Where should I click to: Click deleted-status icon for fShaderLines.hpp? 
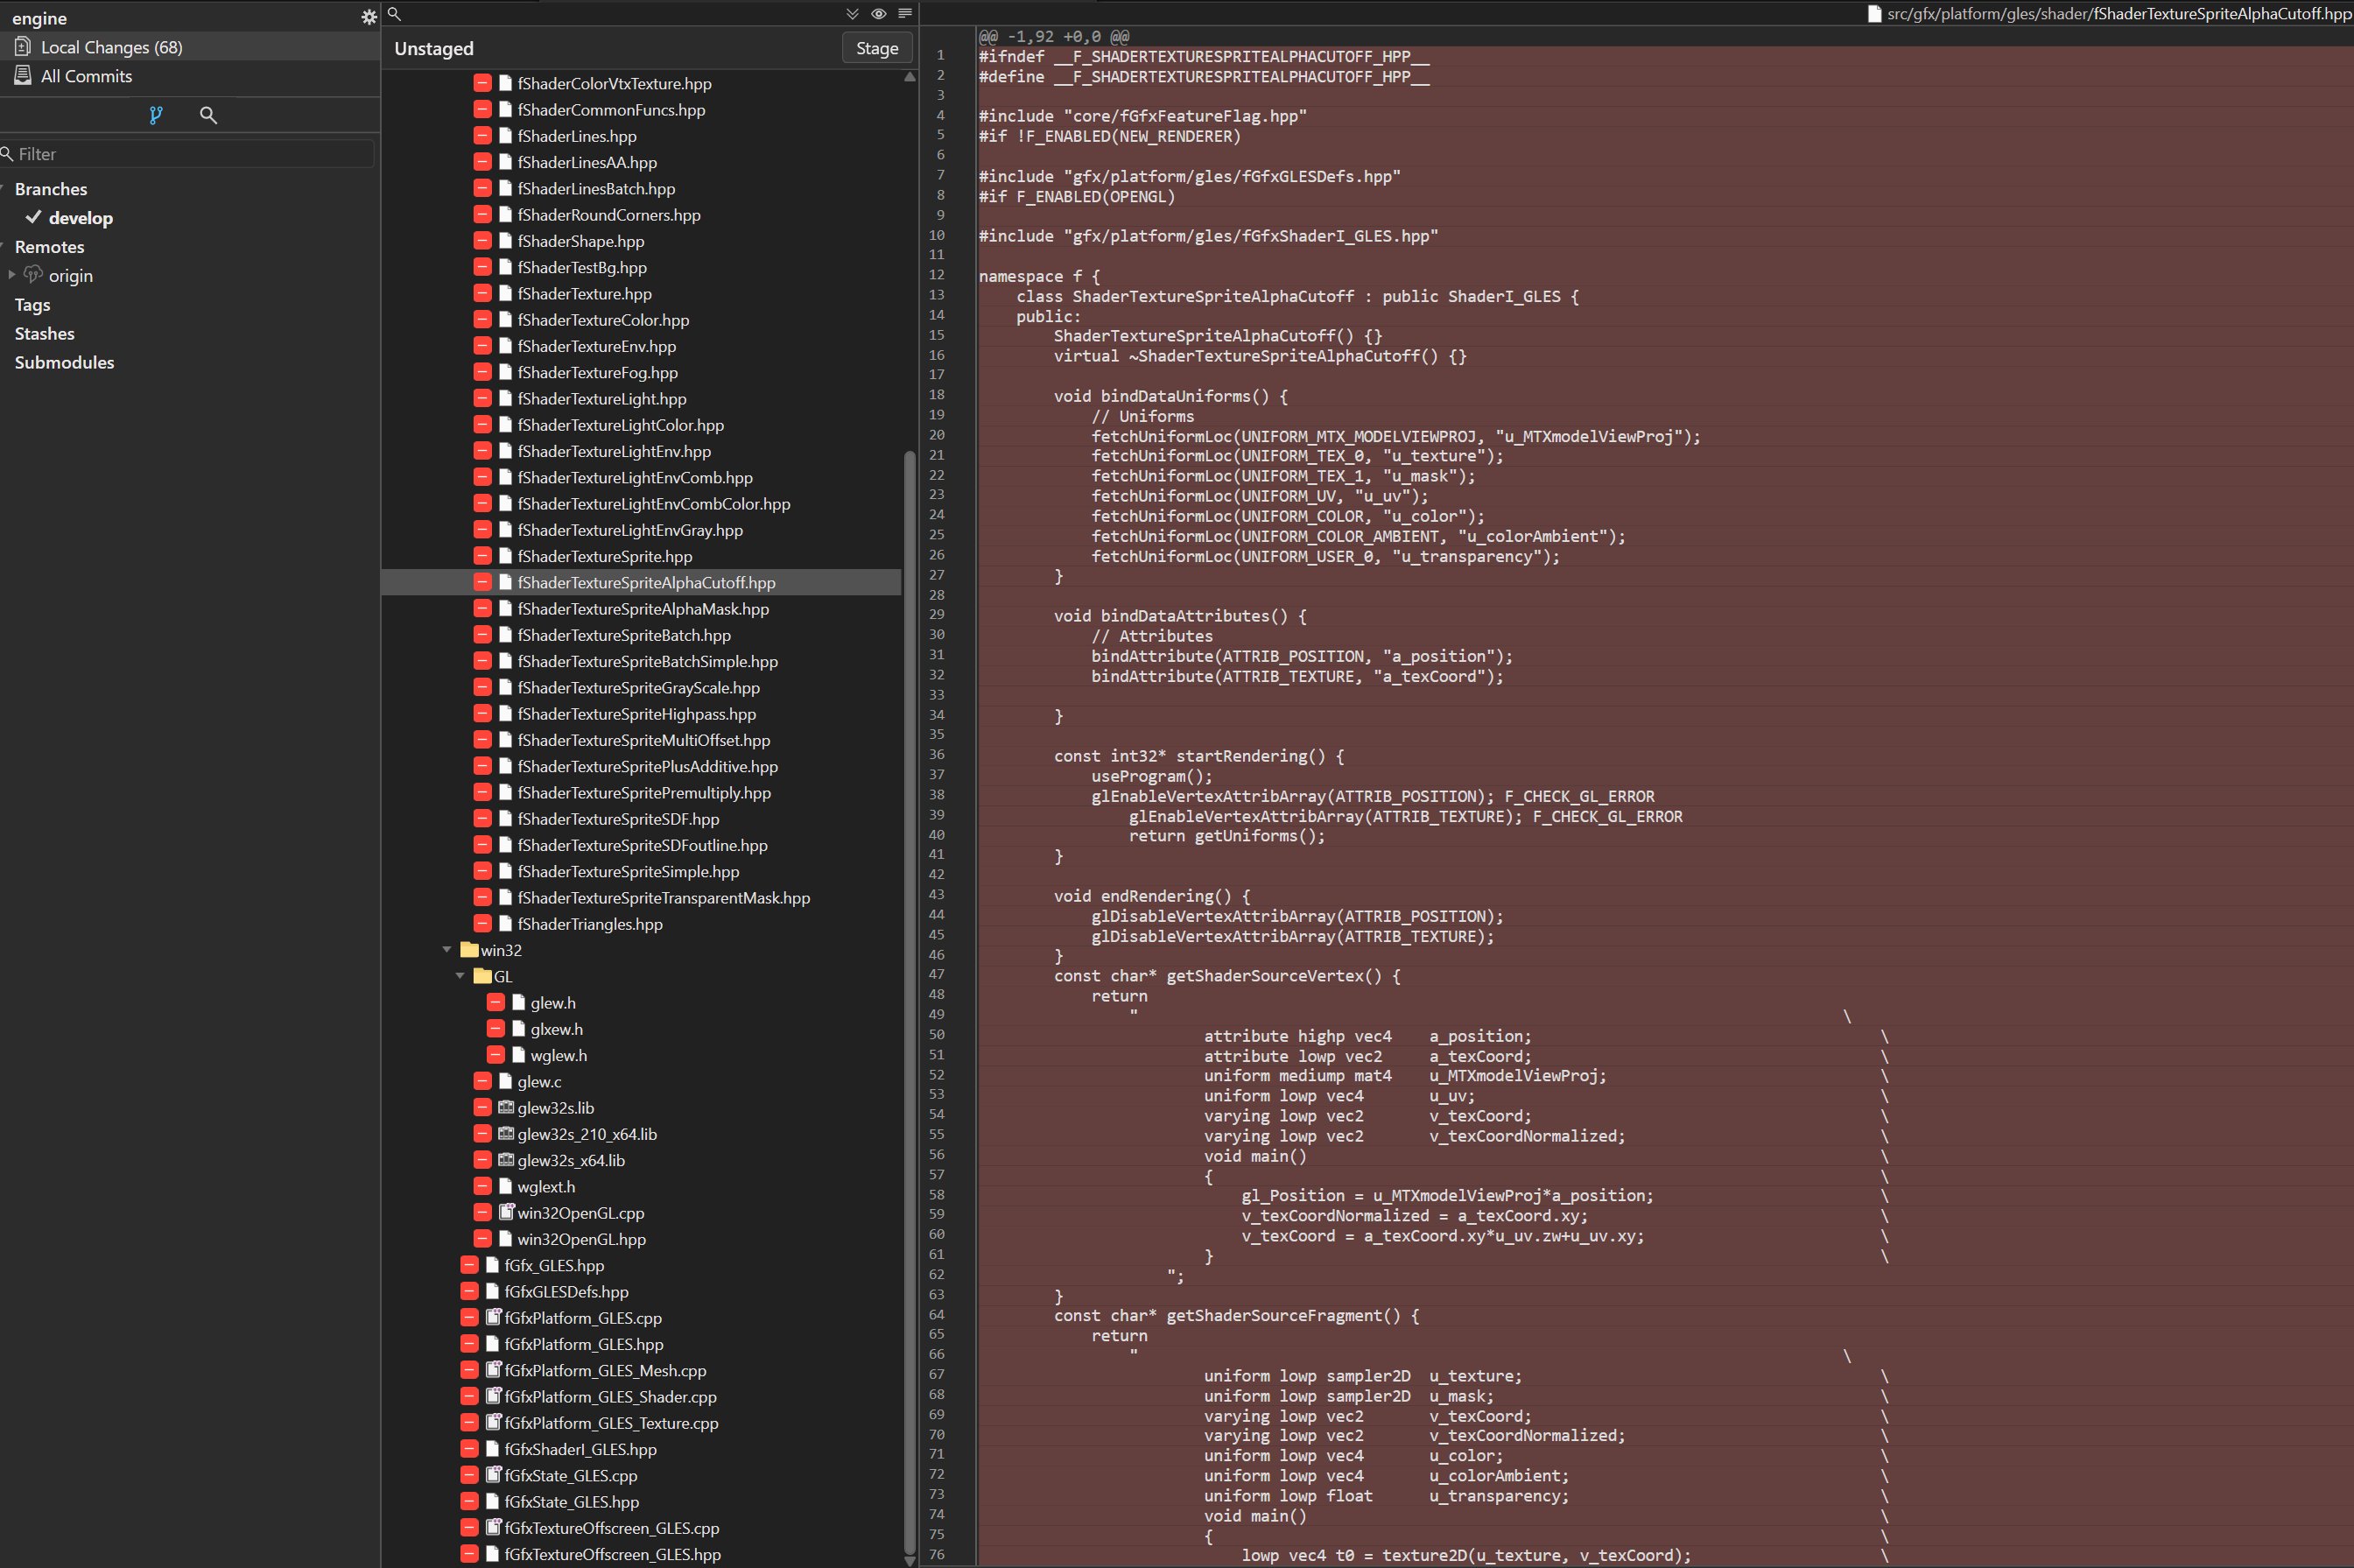[x=482, y=136]
